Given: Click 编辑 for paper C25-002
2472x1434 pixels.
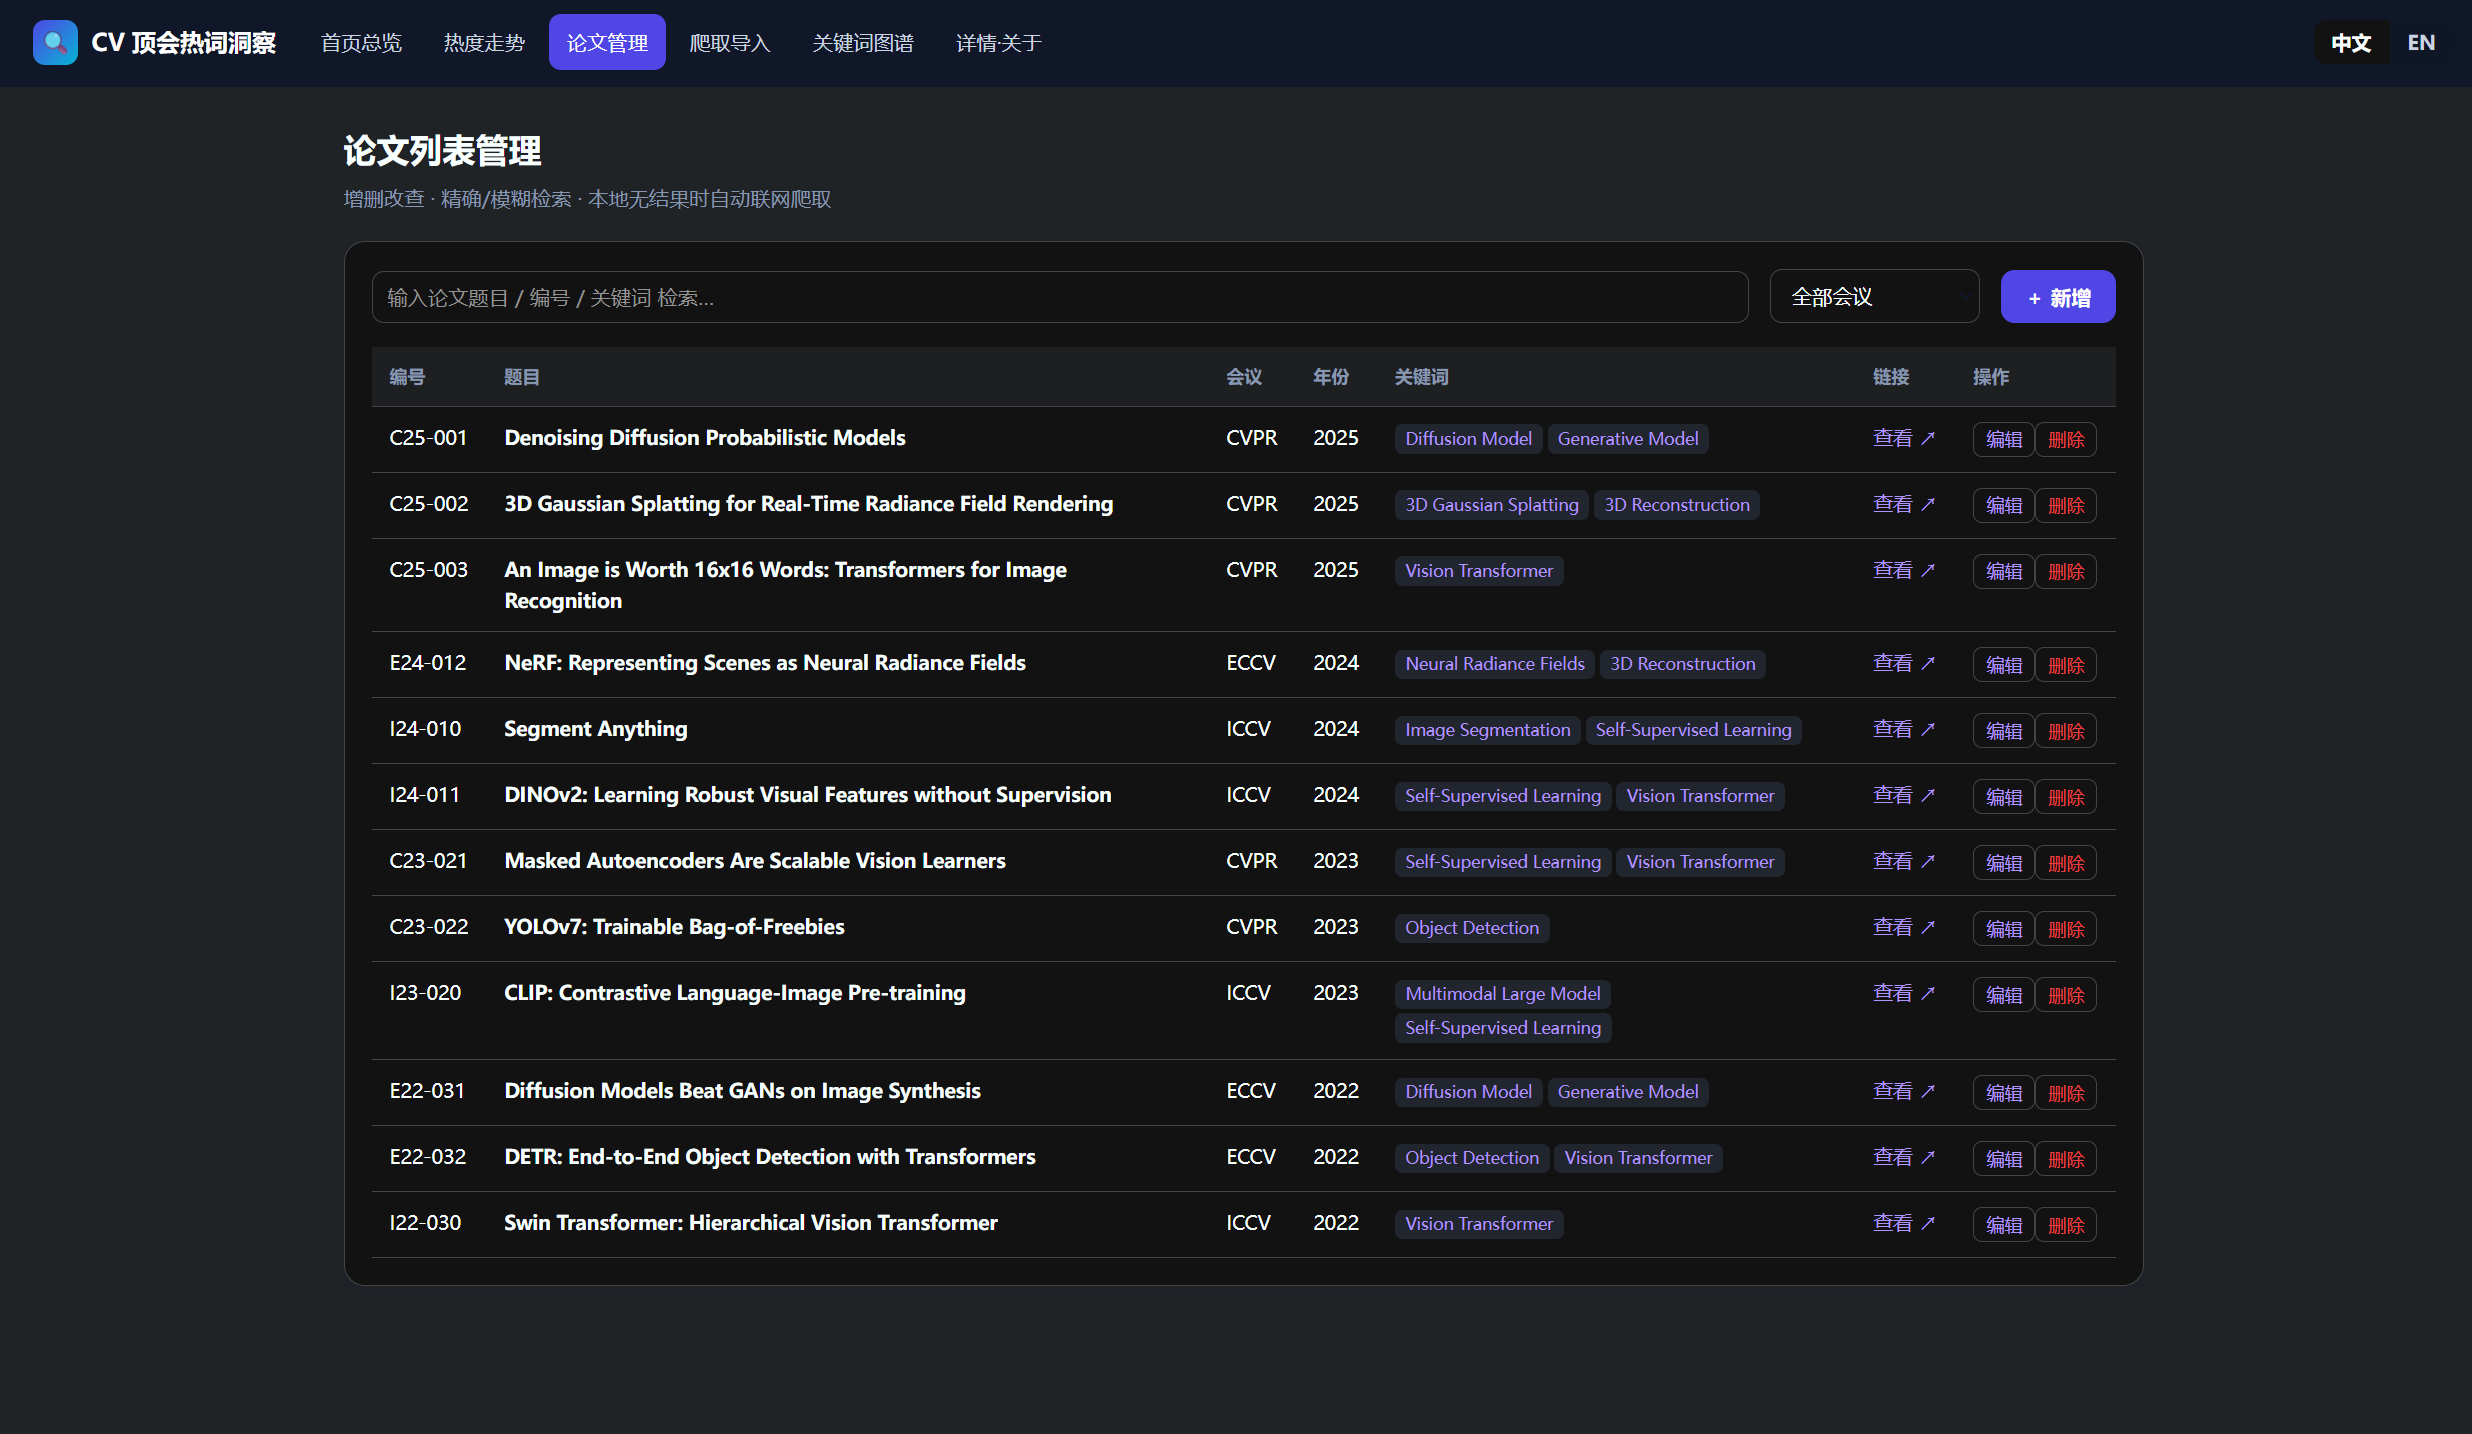Looking at the screenshot, I should pyautogui.click(x=2003, y=506).
